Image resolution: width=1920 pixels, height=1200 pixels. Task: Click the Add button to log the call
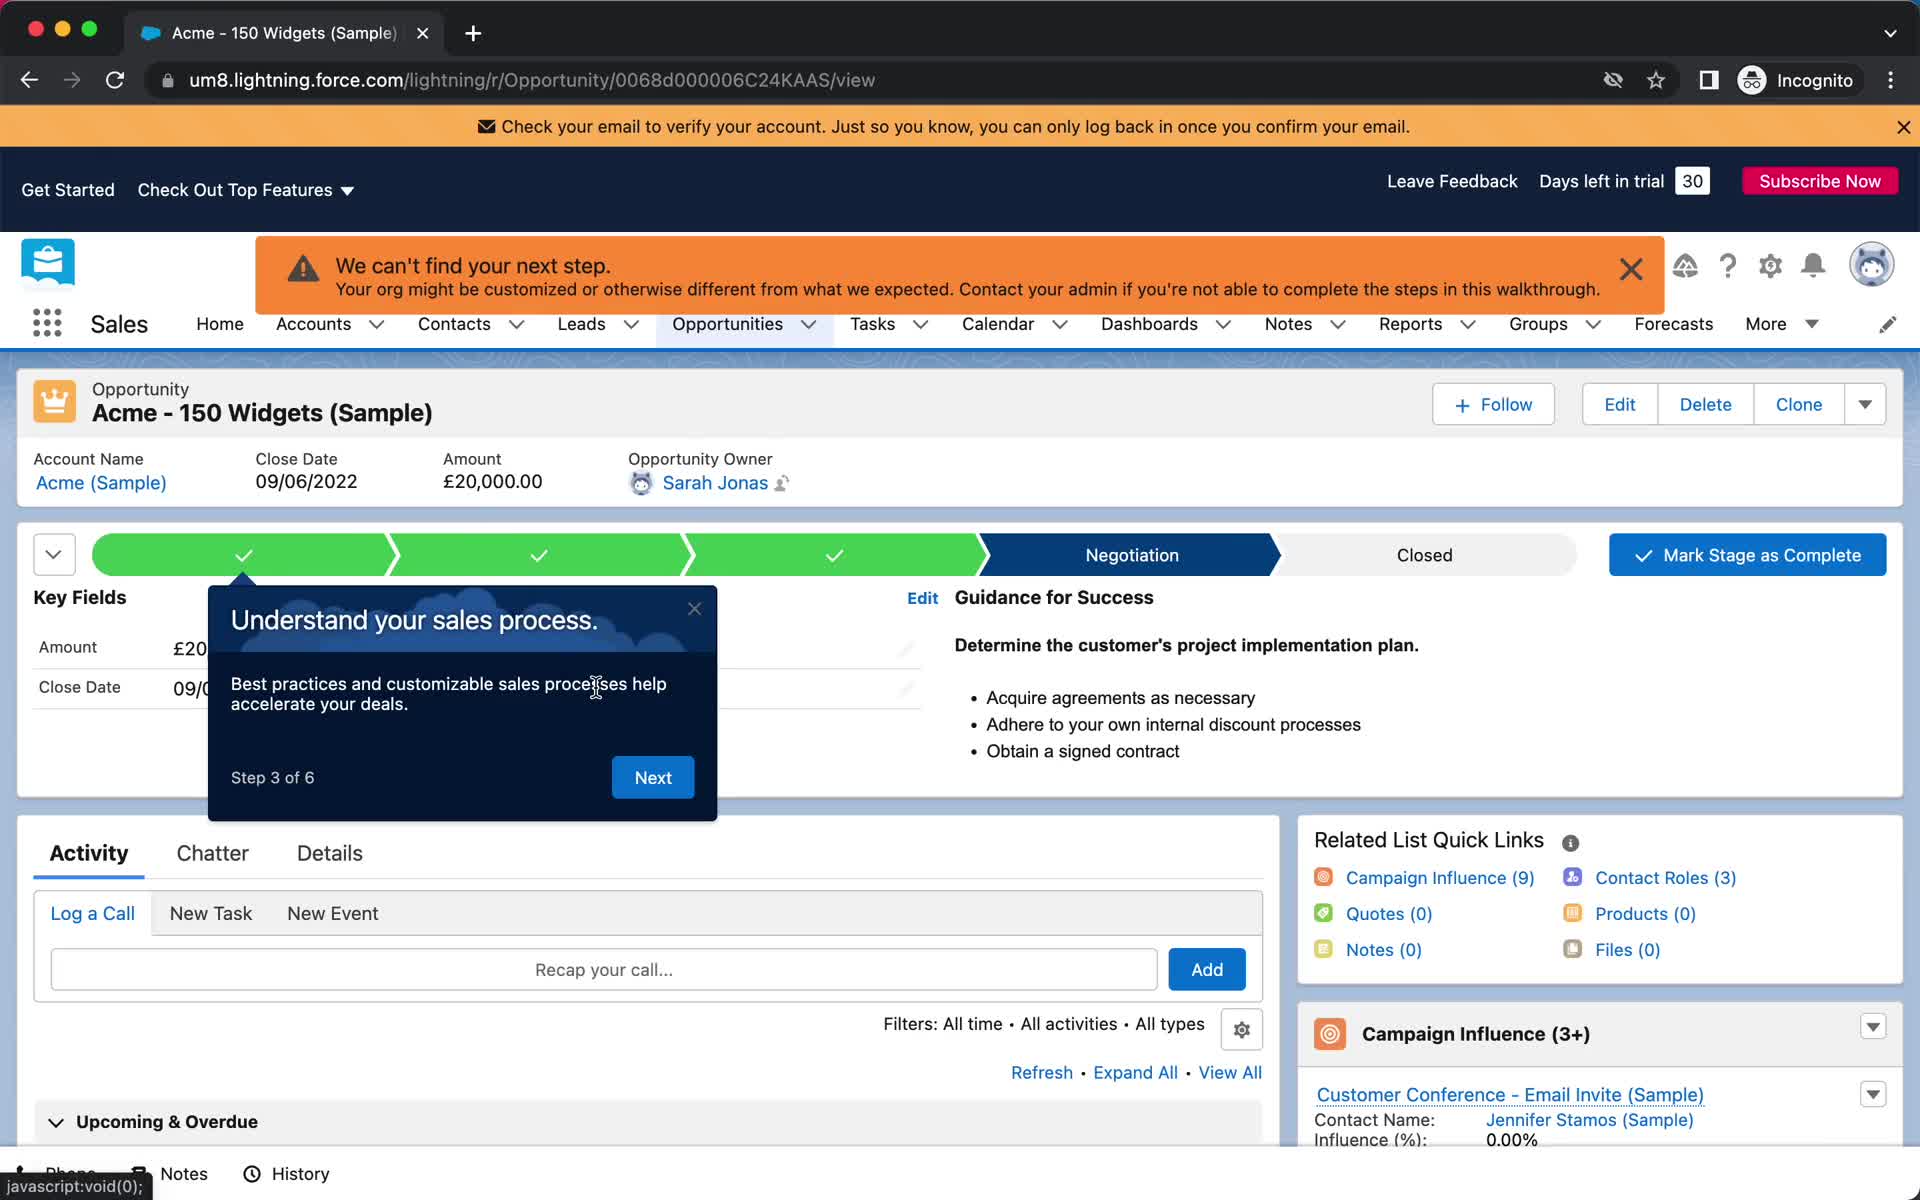(x=1206, y=969)
